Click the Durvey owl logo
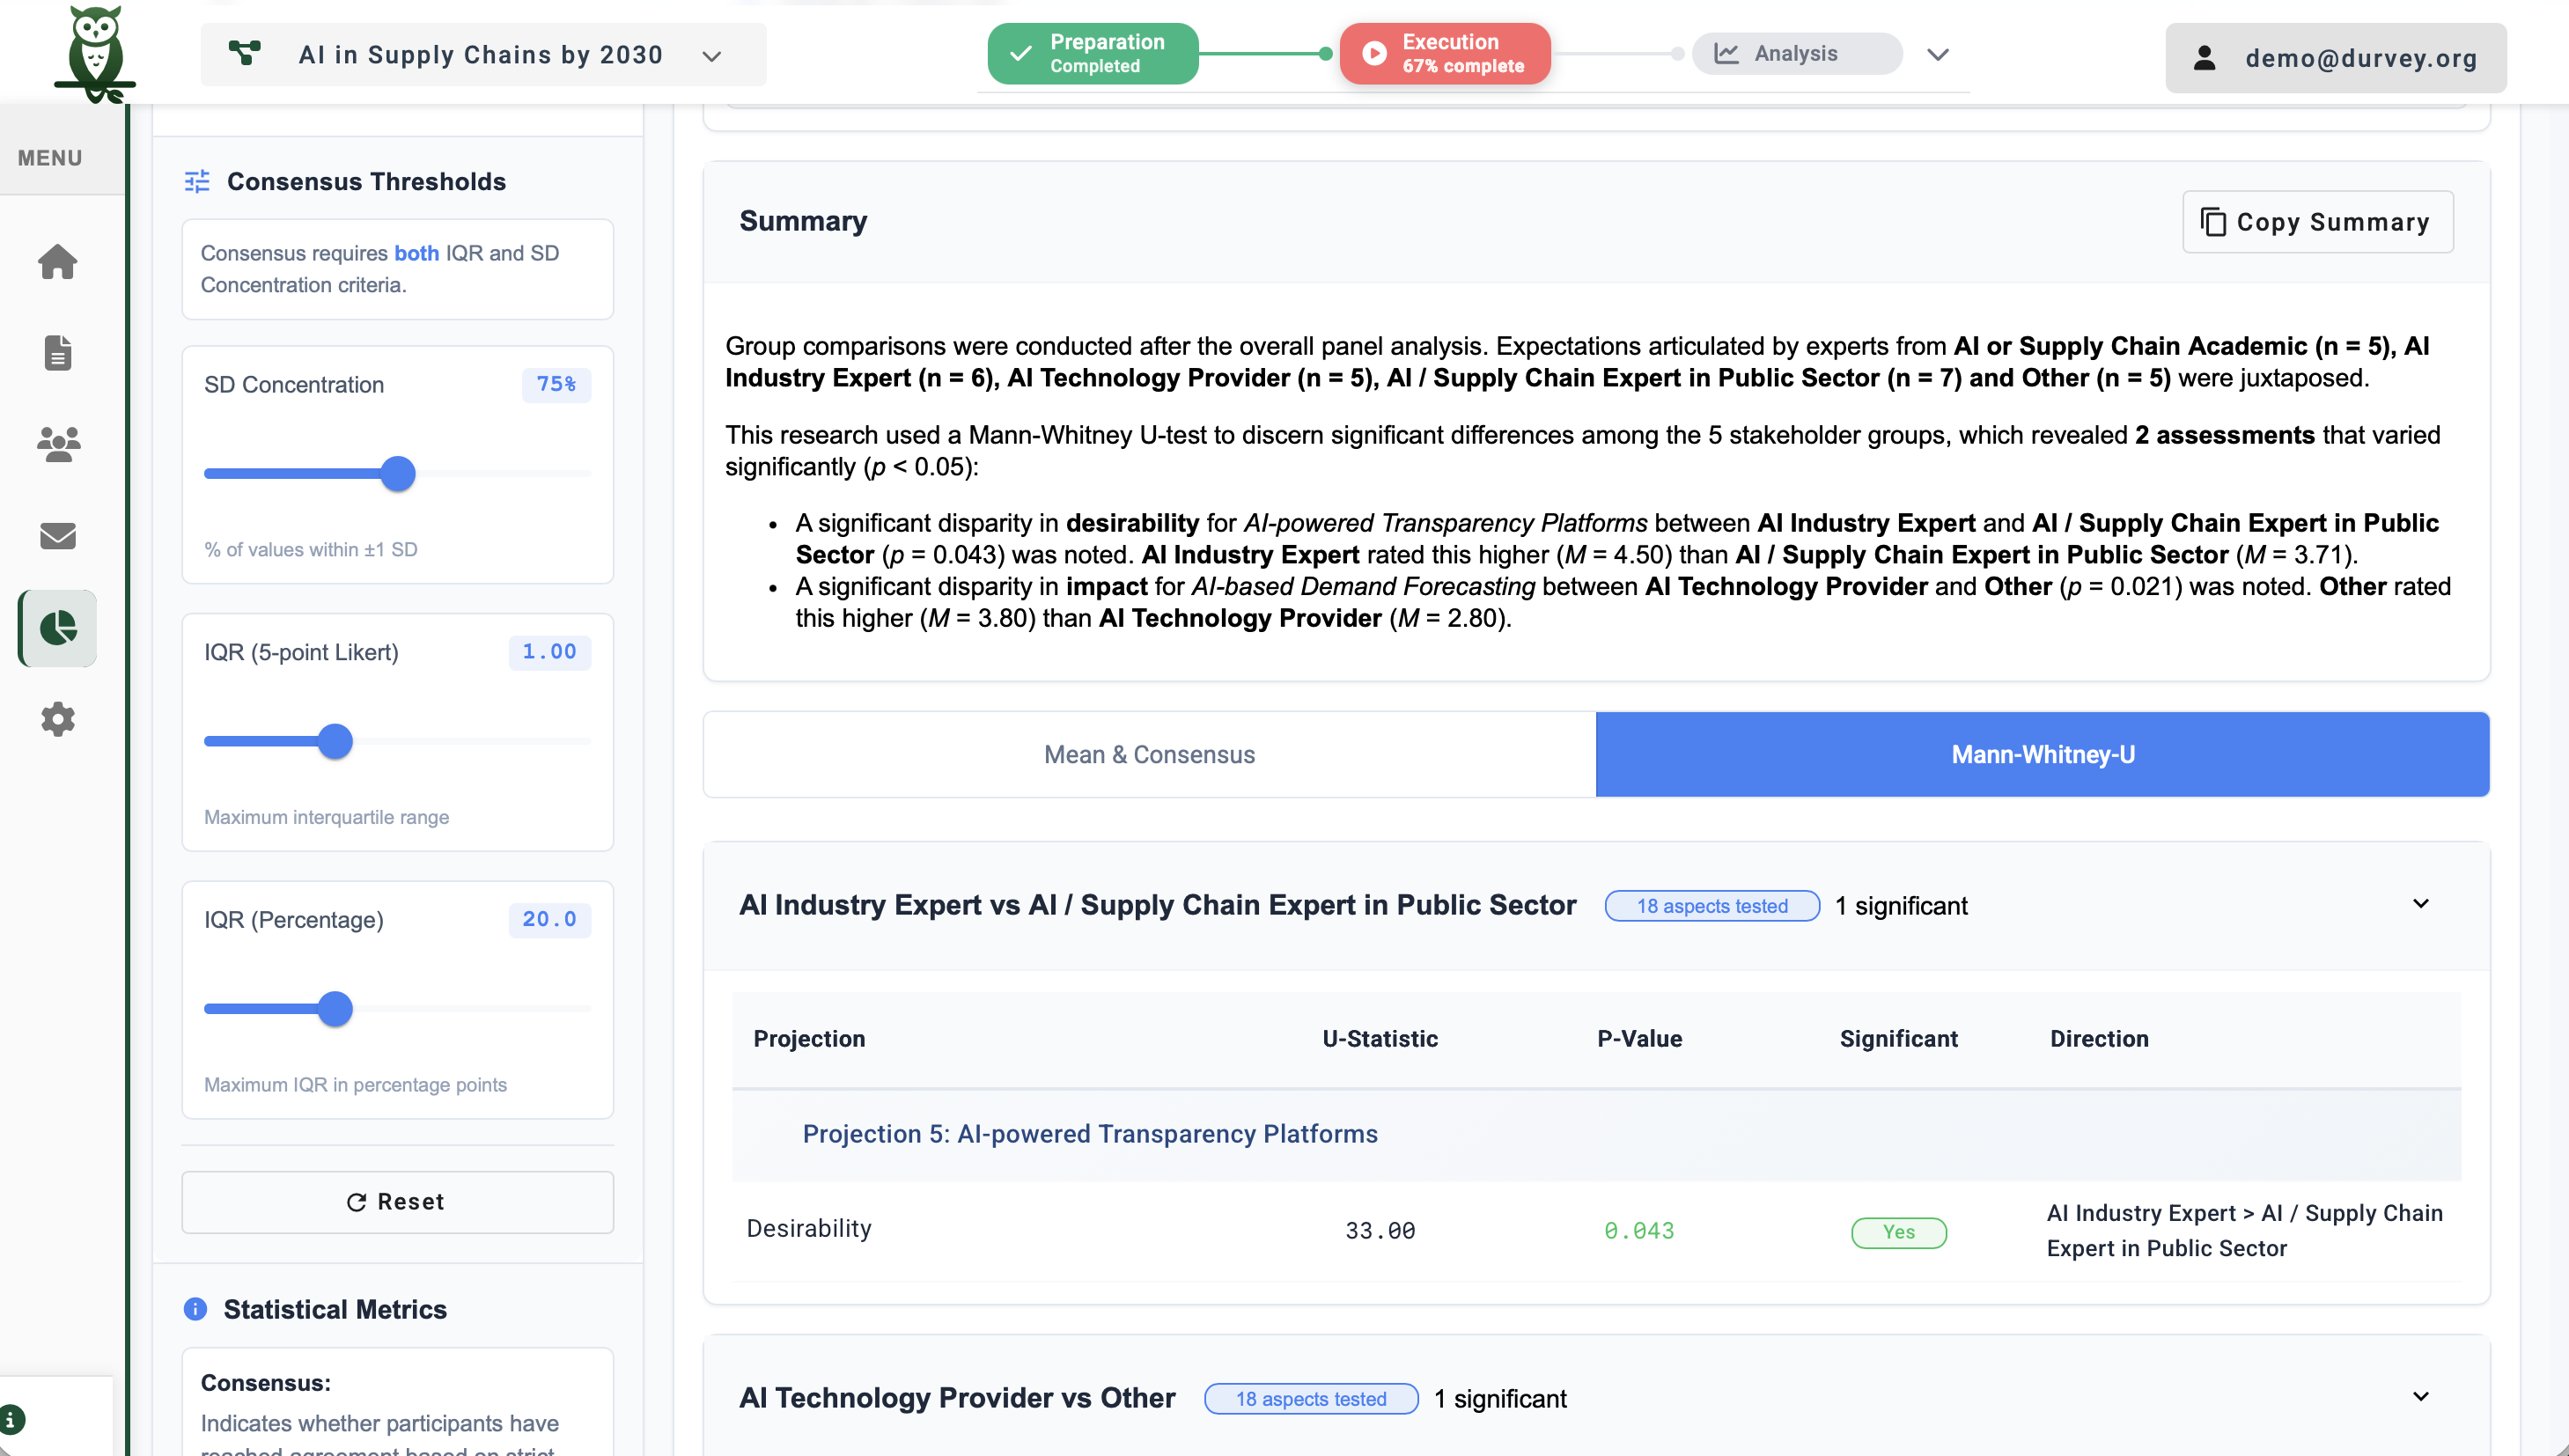Viewport: 2569px width, 1456px height. [x=95, y=52]
